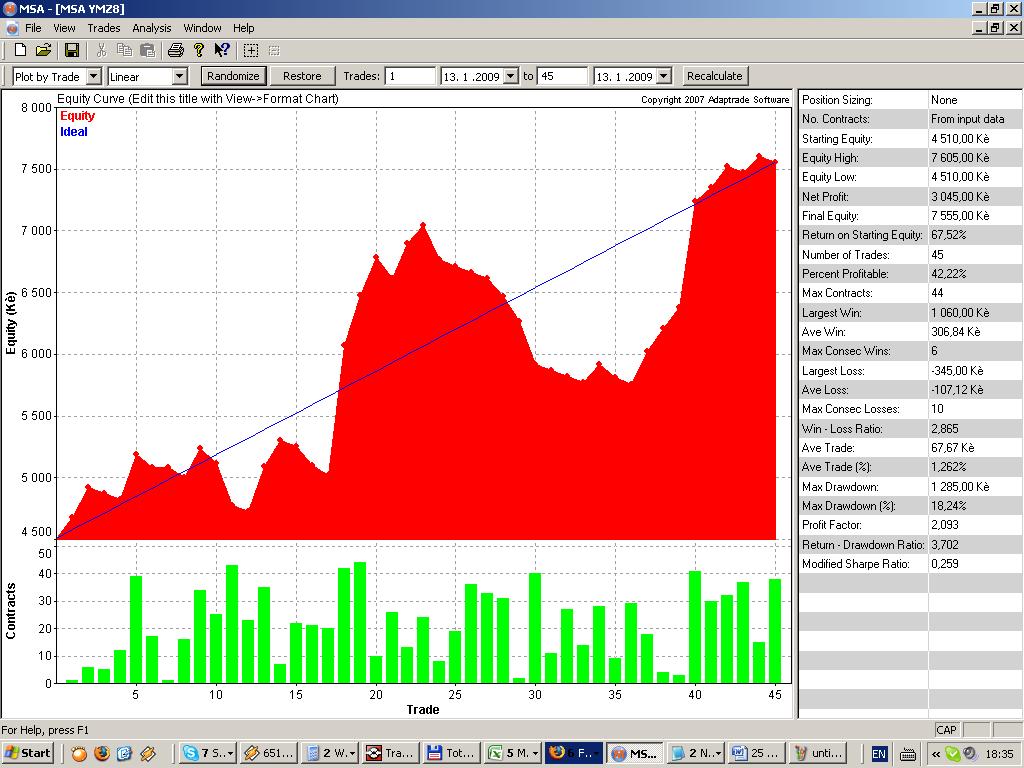
Task: Click the Copy icon in toolbar
Action: 124,50
